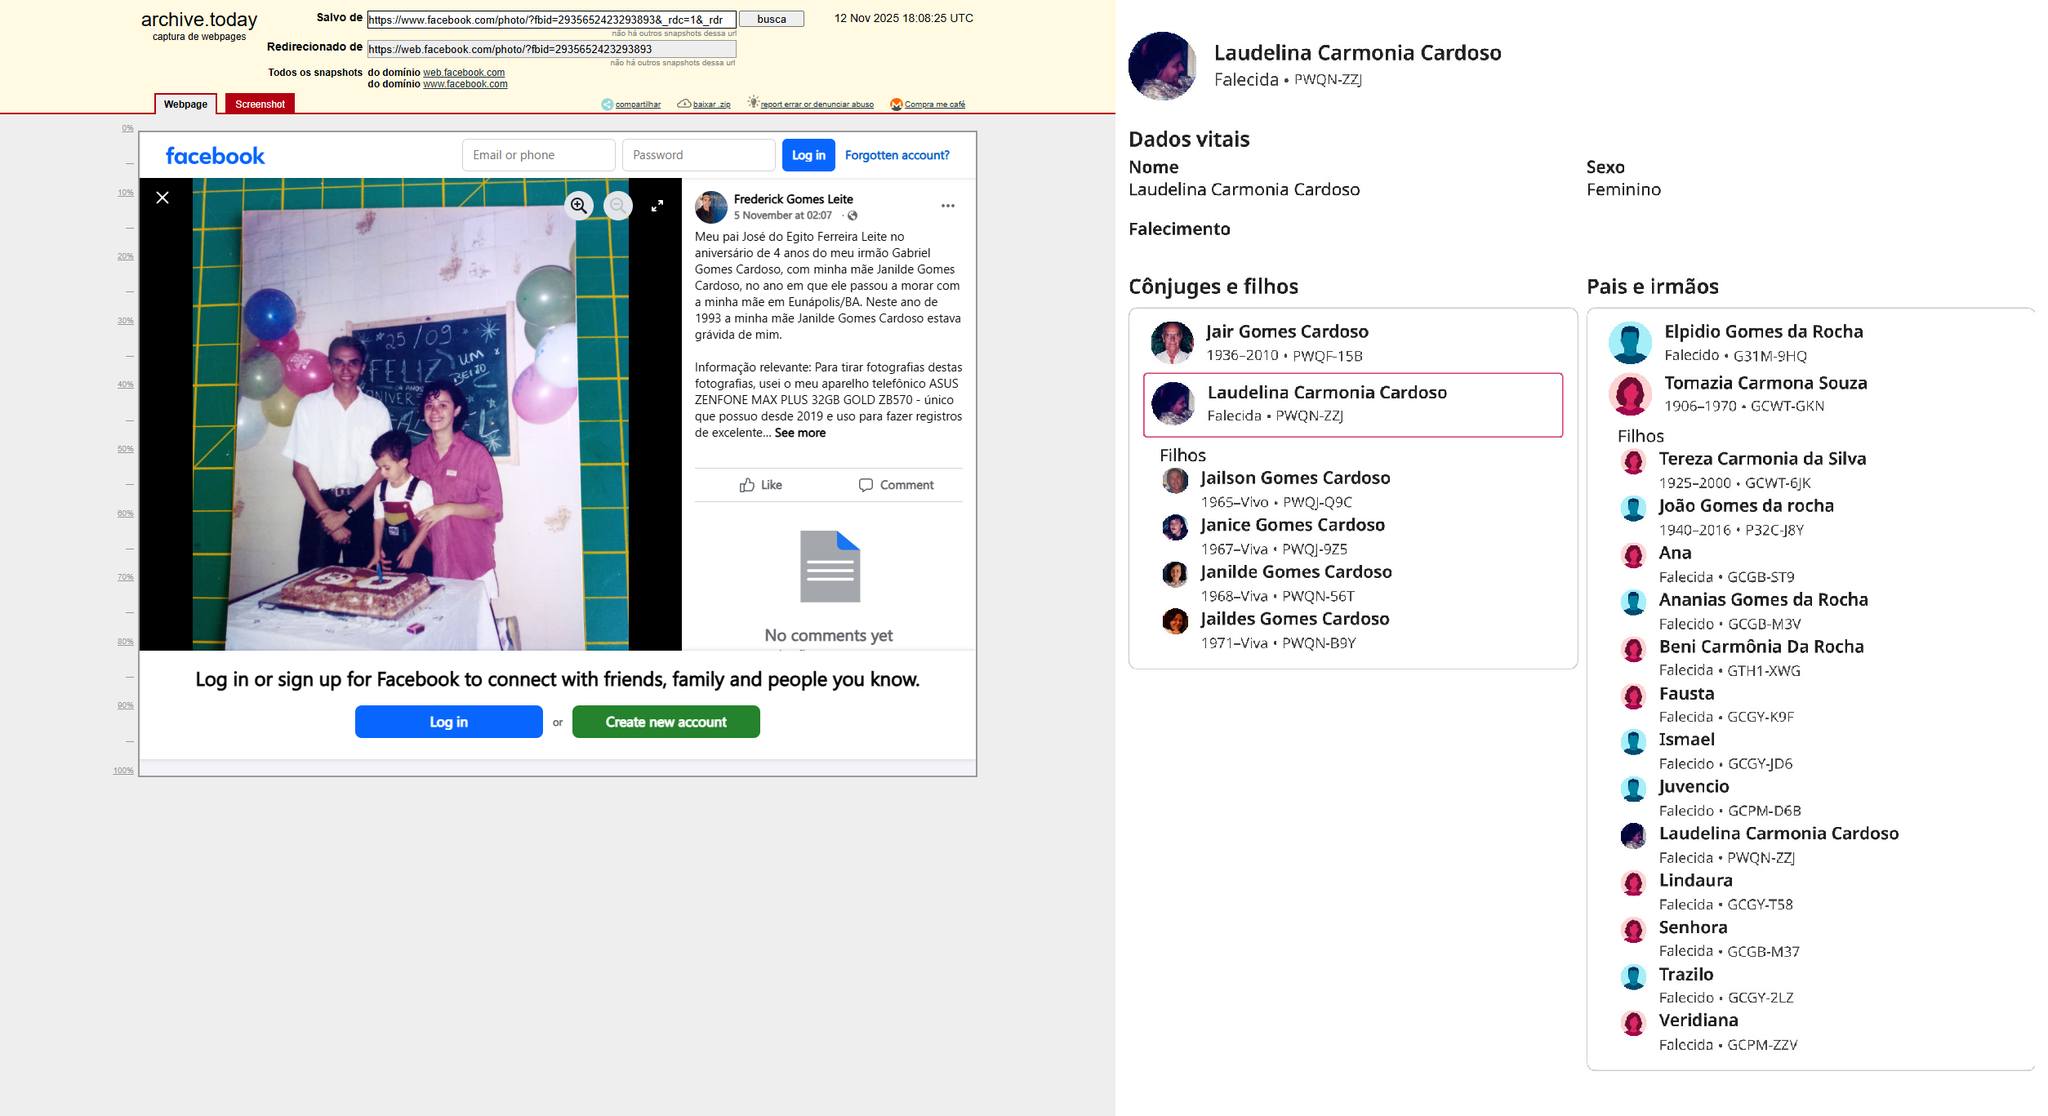Click Frederick Gomes Leite's profile picture
The height and width of the screenshot is (1116, 2048).
pyautogui.click(x=711, y=207)
